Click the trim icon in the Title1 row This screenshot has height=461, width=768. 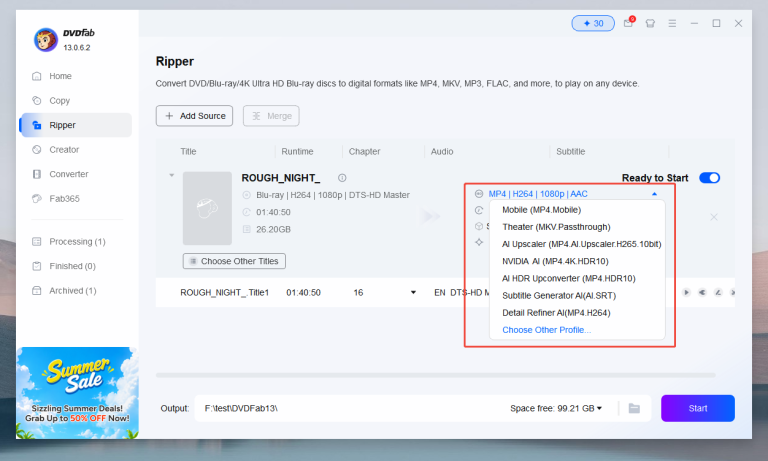pyautogui.click(x=702, y=292)
